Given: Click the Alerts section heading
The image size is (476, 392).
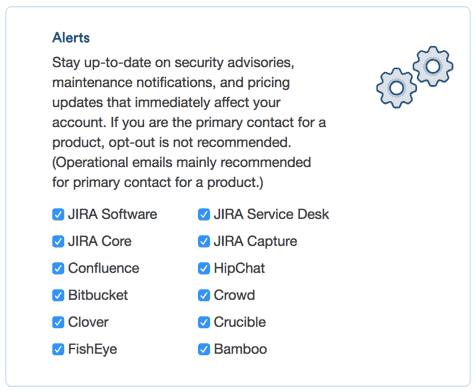Looking at the screenshot, I should (71, 38).
